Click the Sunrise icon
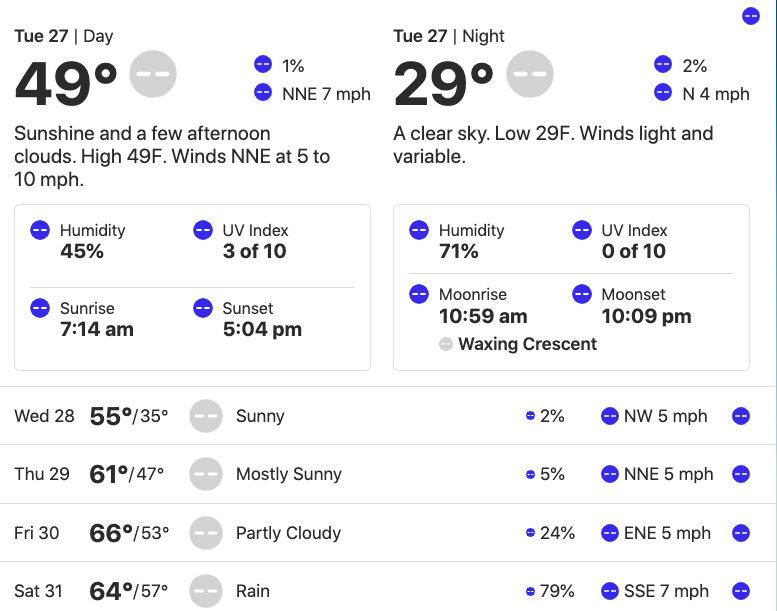Viewport: 777px width, 611px height. point(40,308)
